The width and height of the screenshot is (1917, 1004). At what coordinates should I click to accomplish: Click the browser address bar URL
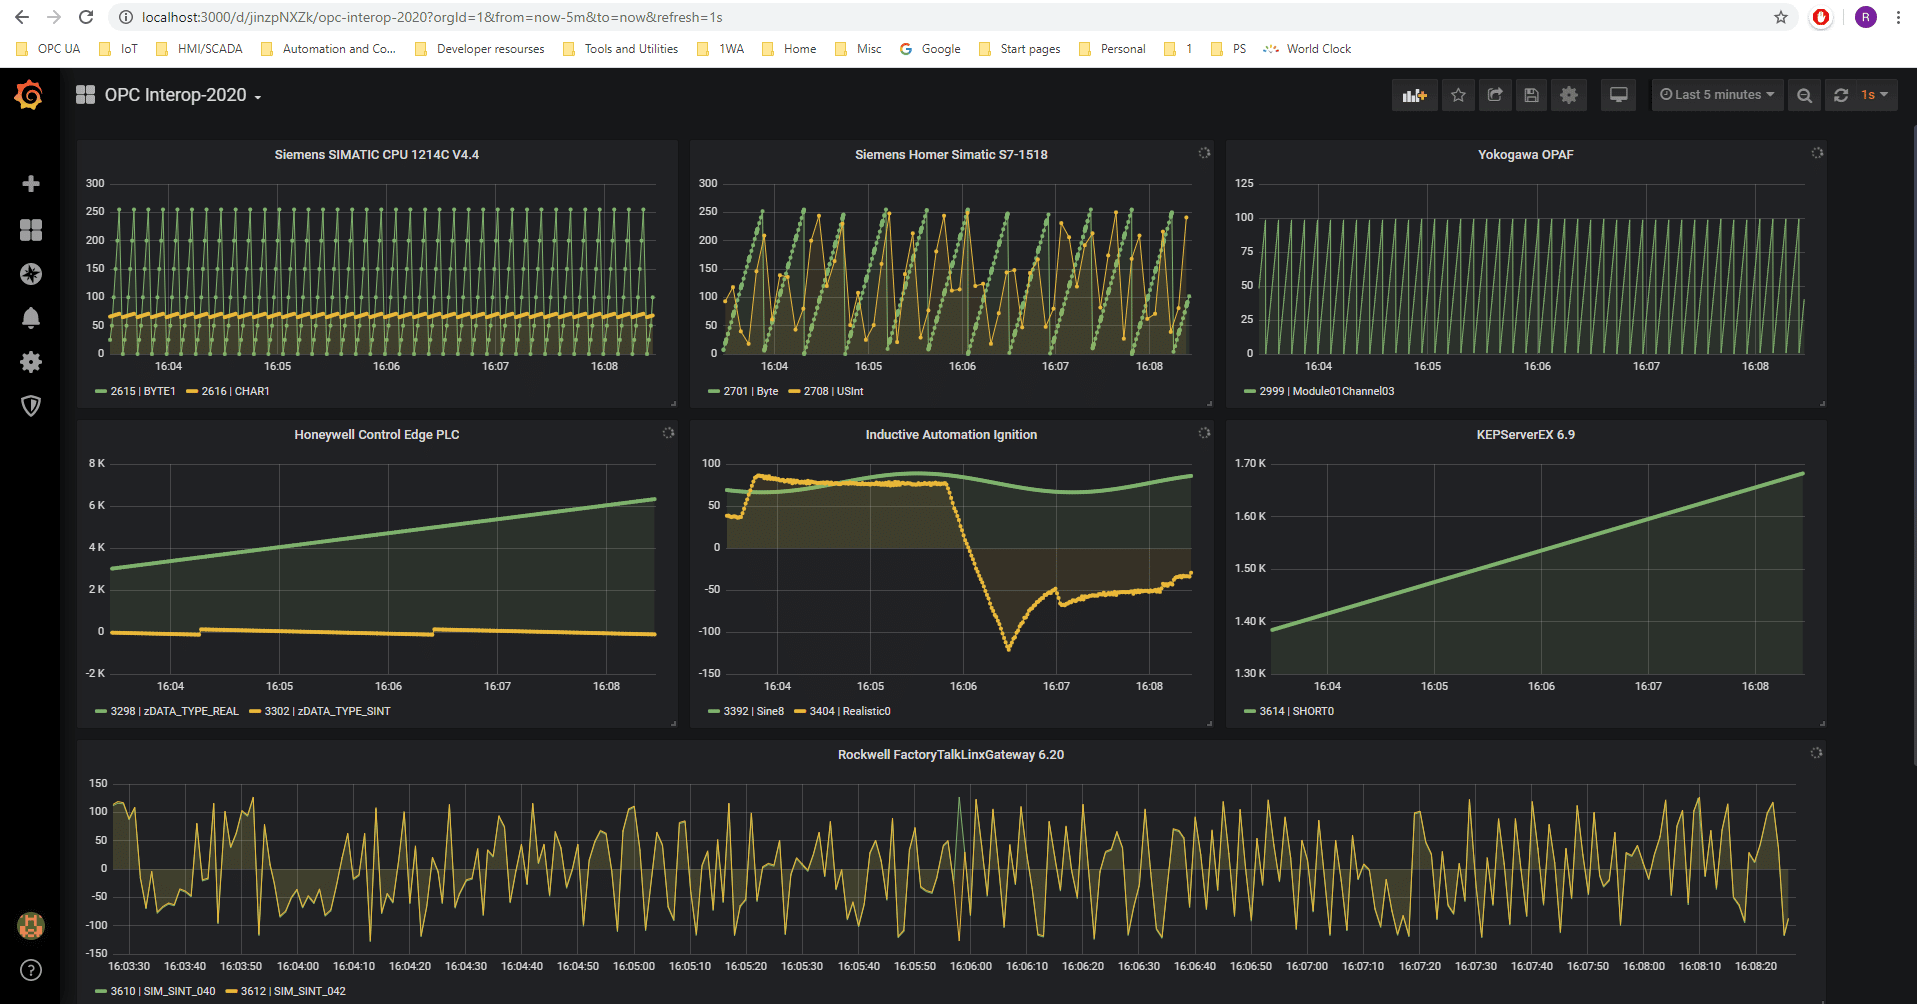click(432, 17)
